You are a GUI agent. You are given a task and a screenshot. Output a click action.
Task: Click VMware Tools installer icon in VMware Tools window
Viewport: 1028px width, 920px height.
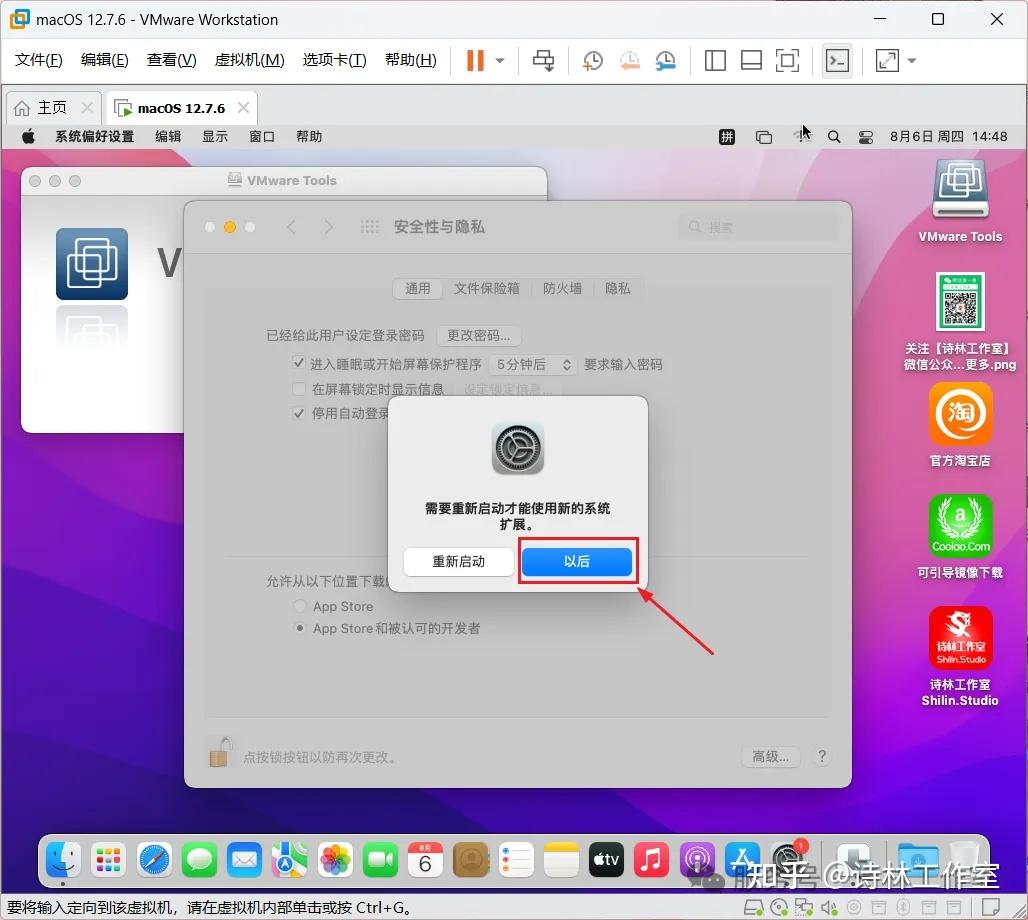92,264
